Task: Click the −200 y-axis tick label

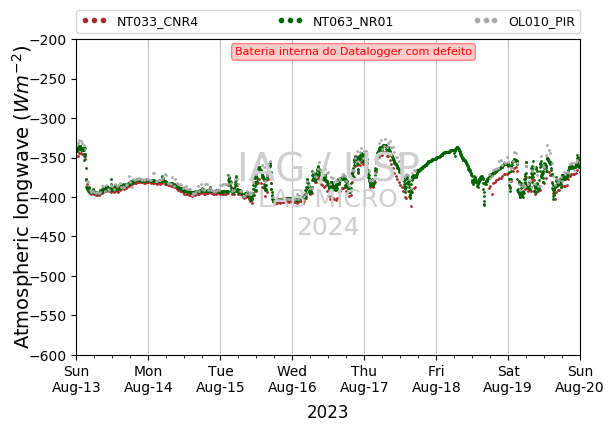Action: pyautogui.click(x=48, y=40)
